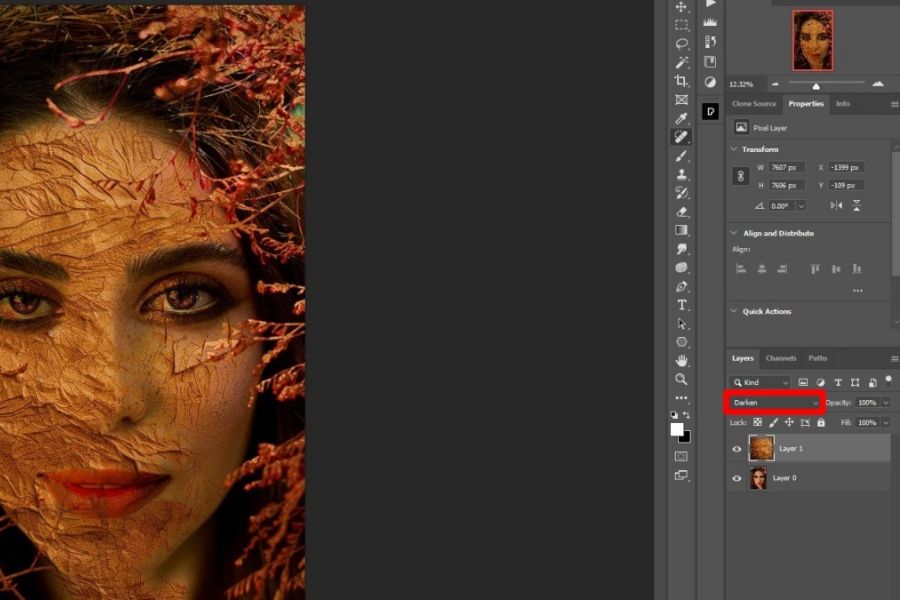Pick the Eyedropper tool
This screenshot has height=600, width=900.
[682, 119]
